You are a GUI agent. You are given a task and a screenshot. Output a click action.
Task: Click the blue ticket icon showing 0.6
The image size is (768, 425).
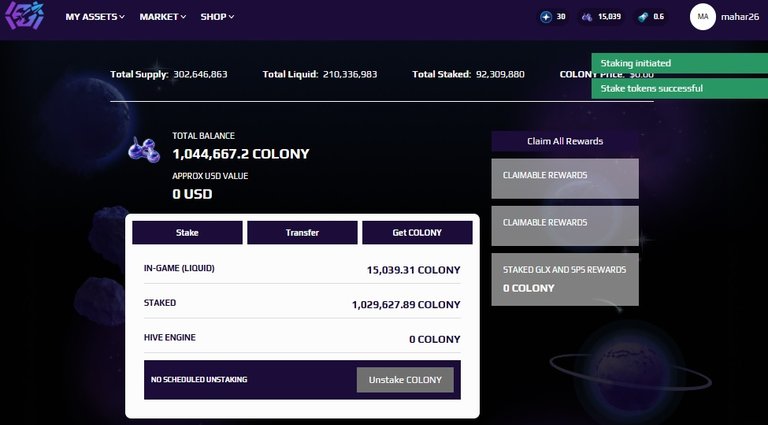tap(643, 17)
